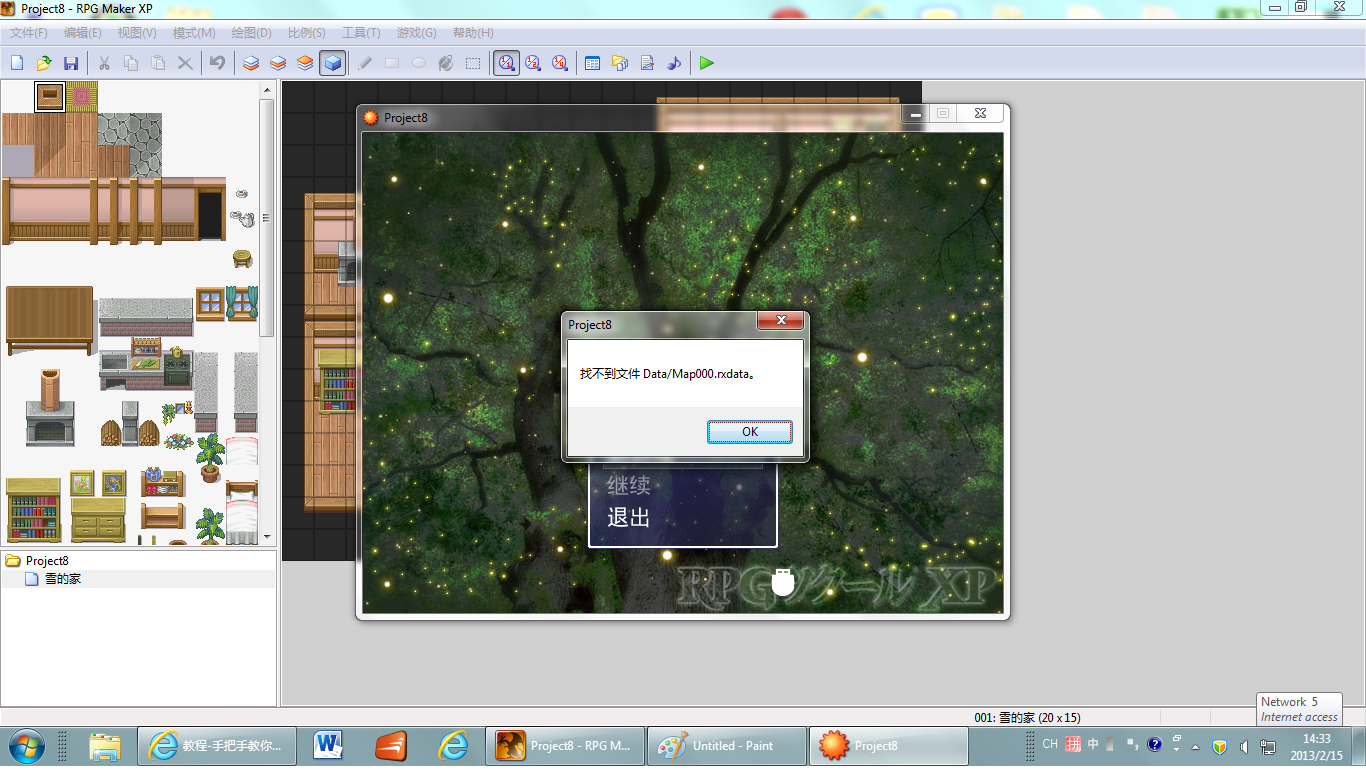
Task: Click the Paste clipboard icon
Action: coord(158,63)
